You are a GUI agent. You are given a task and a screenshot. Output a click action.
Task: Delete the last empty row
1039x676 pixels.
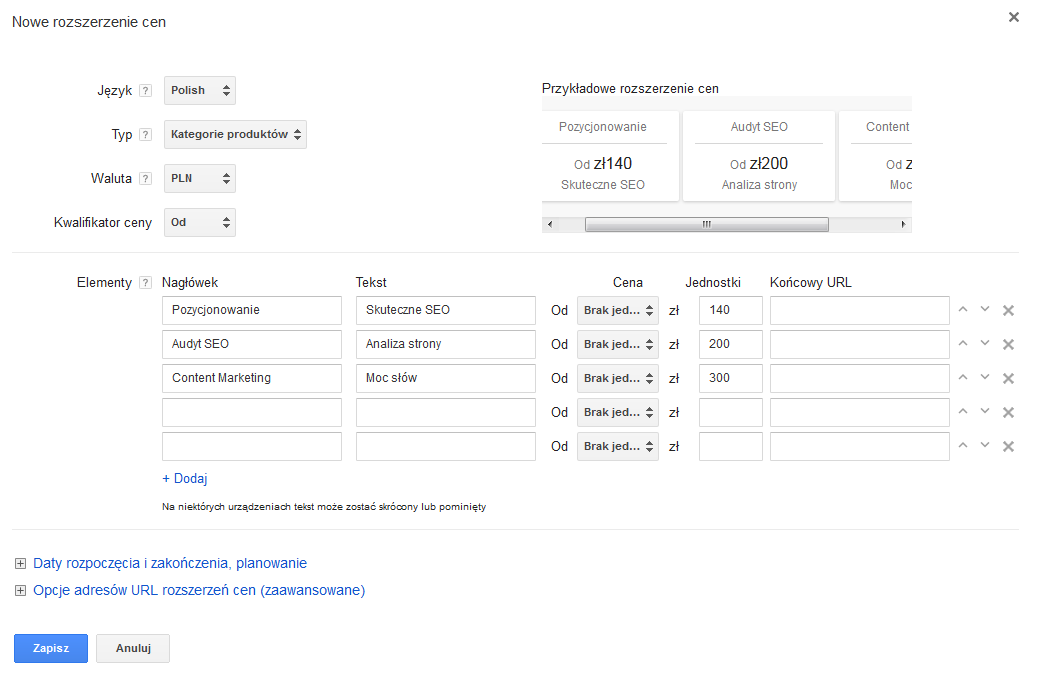(1008, 446)
